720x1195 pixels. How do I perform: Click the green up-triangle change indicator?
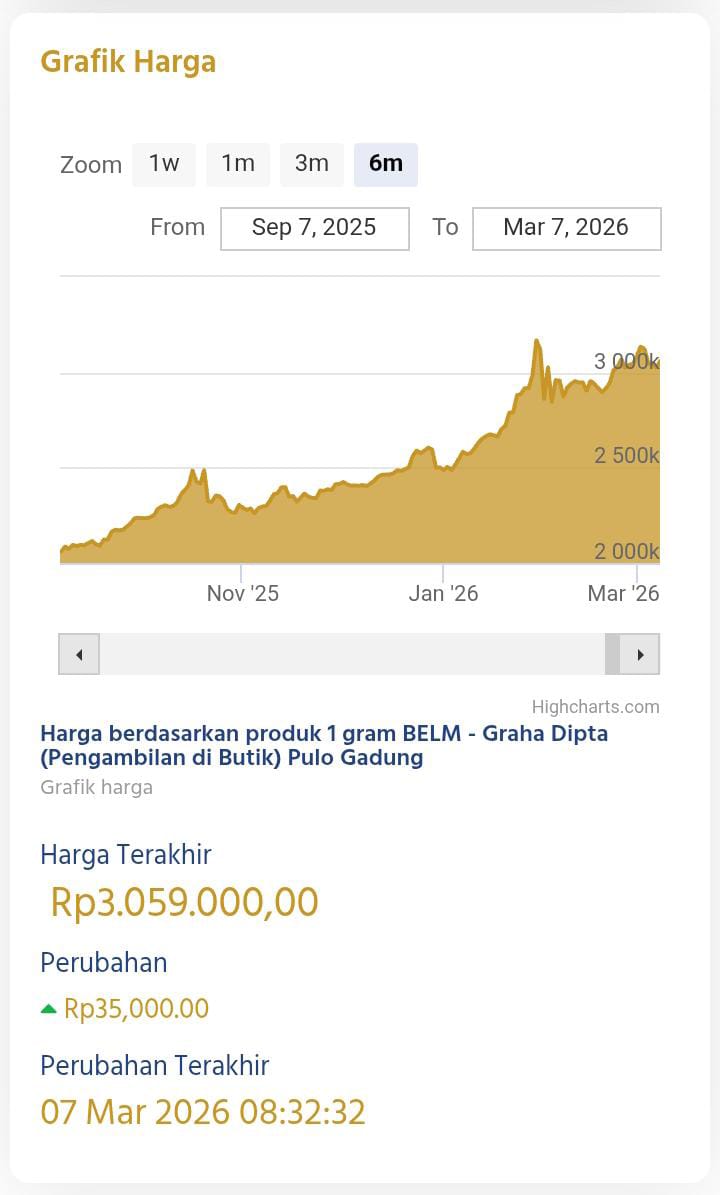pyautogui.click(x=48, y=1009)
